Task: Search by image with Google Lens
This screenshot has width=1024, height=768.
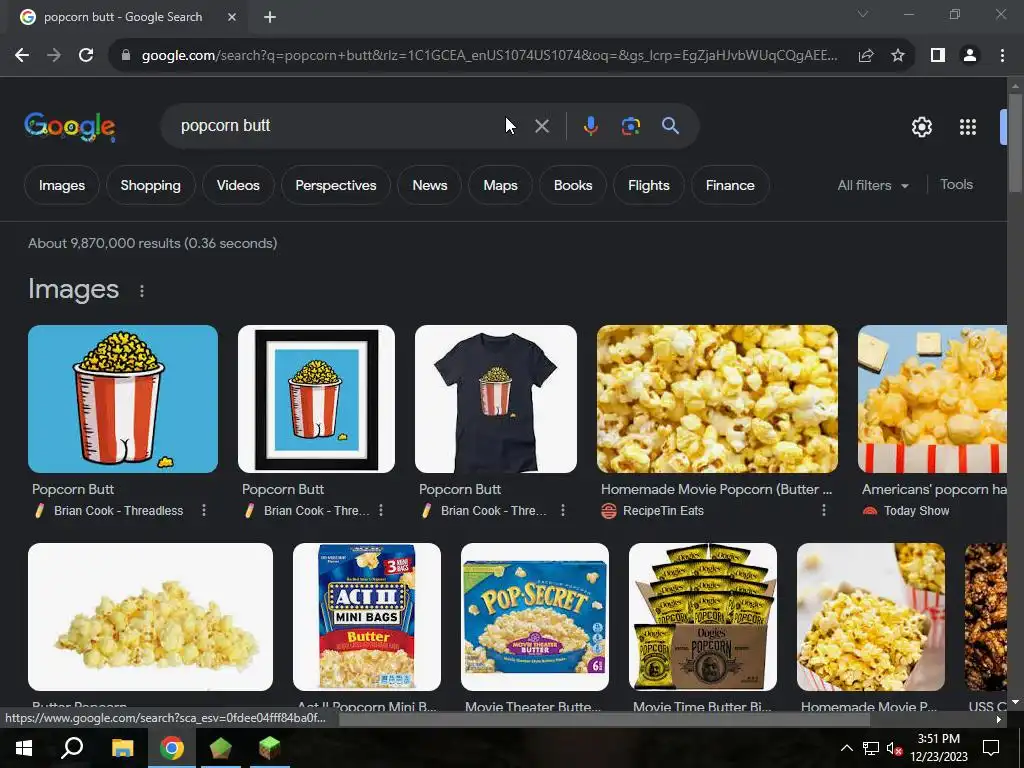Action: (630, 126)
